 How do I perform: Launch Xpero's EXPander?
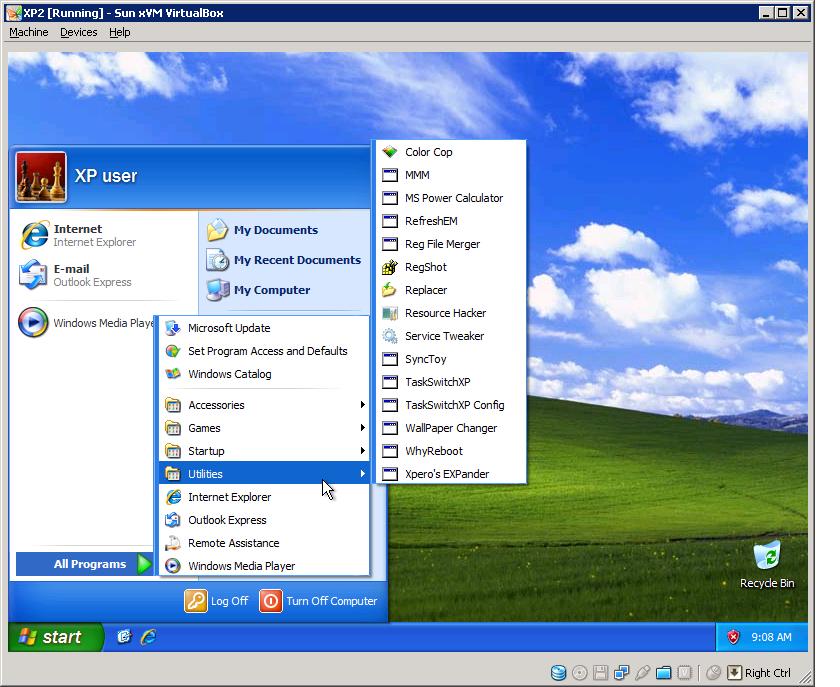[x=451, y=474]
